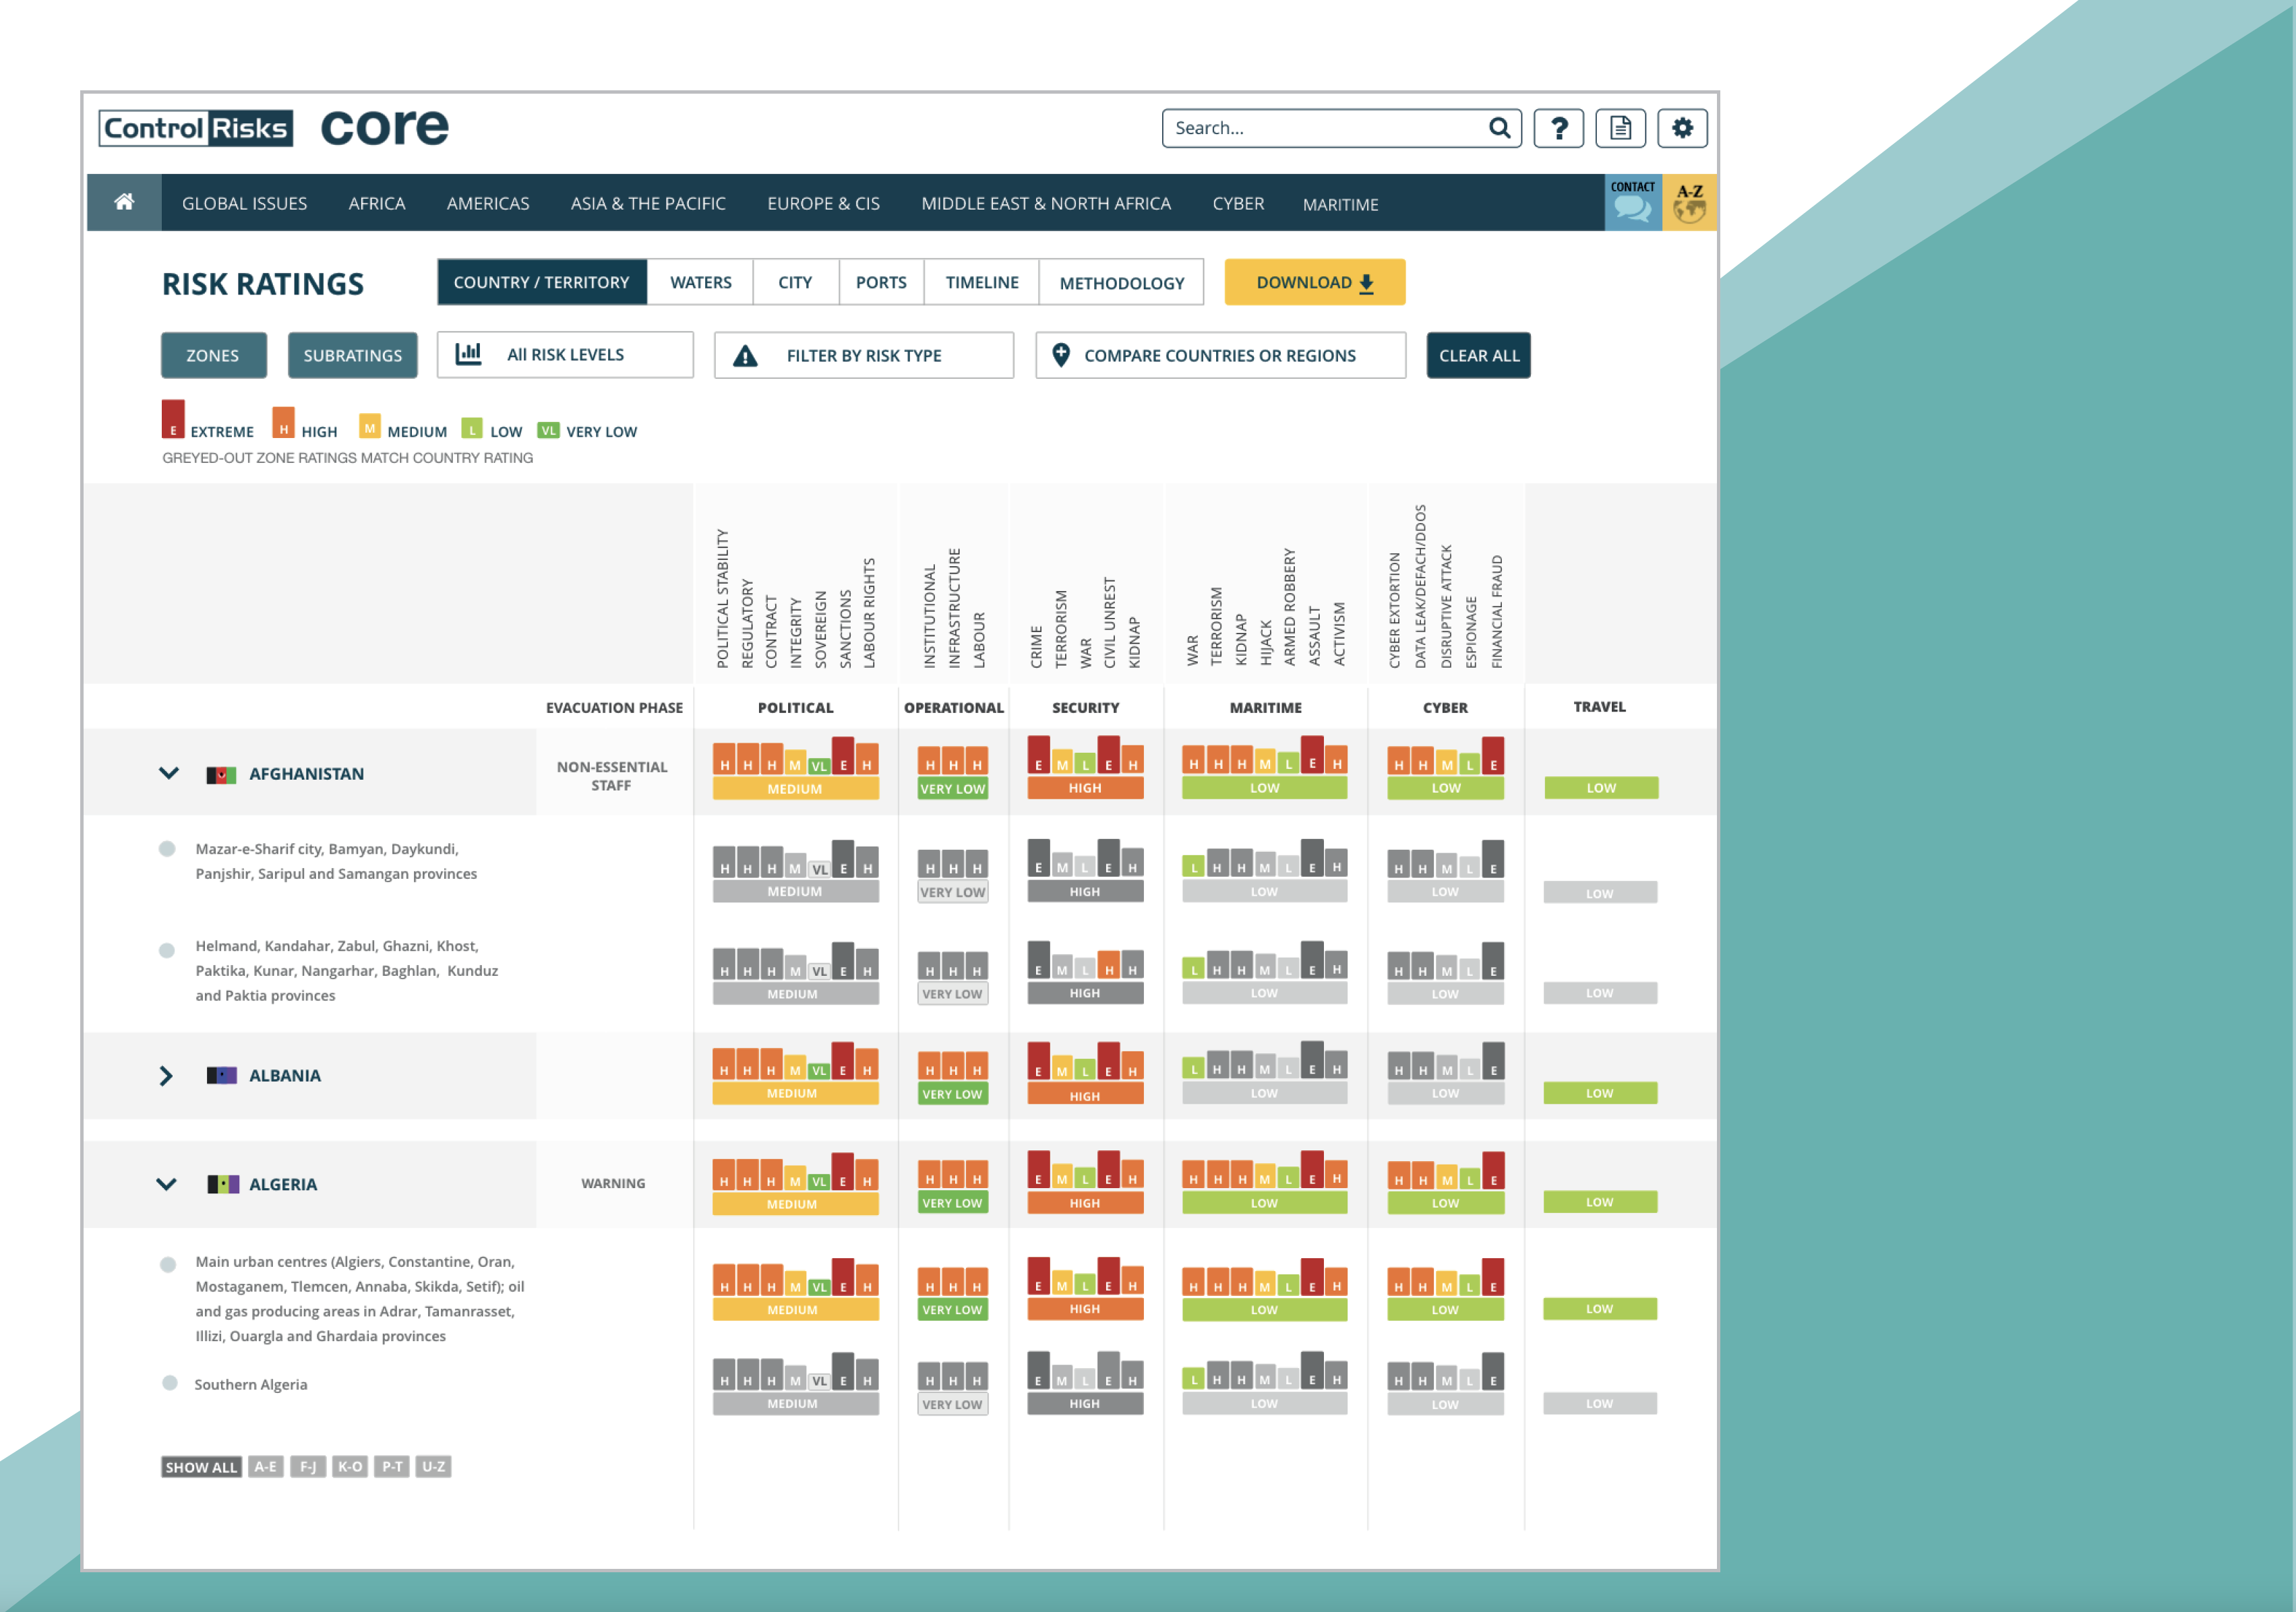
Task: Toggle the Zones button
Action: (x=213, y=355)
